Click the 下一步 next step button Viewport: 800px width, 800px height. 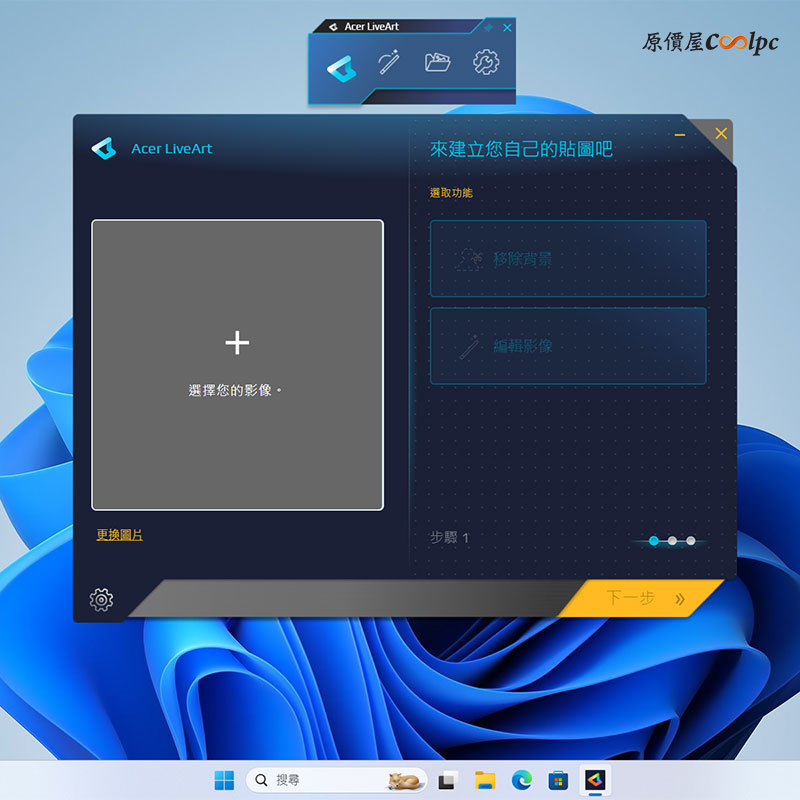(x=644, y=598)
